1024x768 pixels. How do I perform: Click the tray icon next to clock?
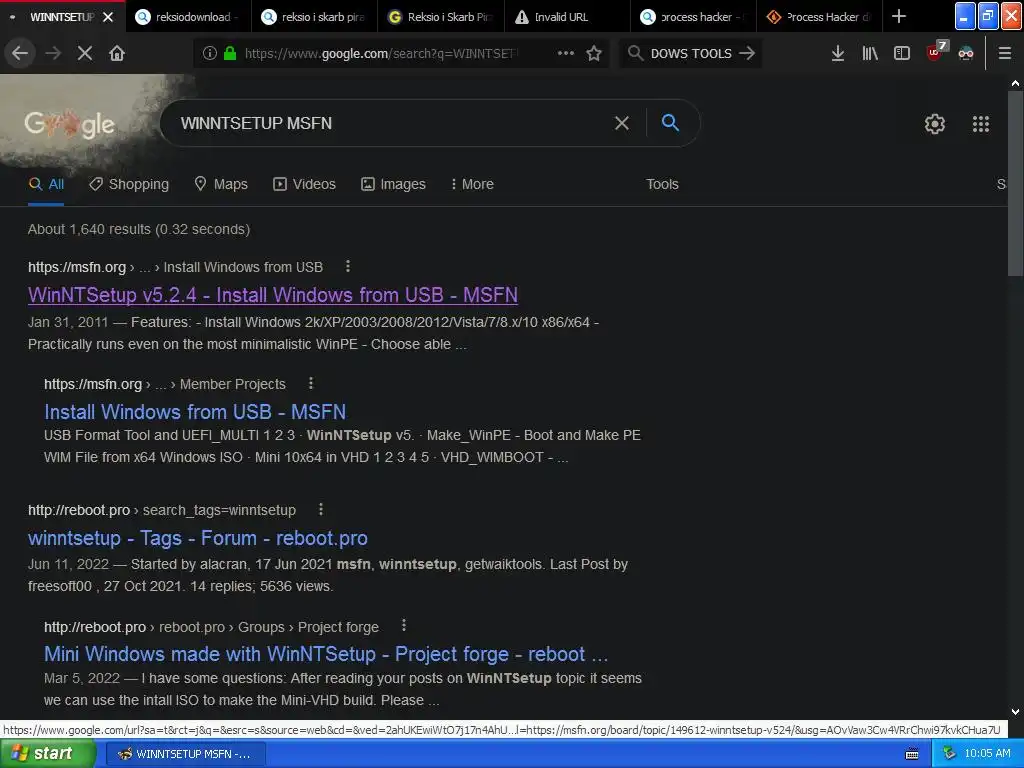tap(949, 754)
